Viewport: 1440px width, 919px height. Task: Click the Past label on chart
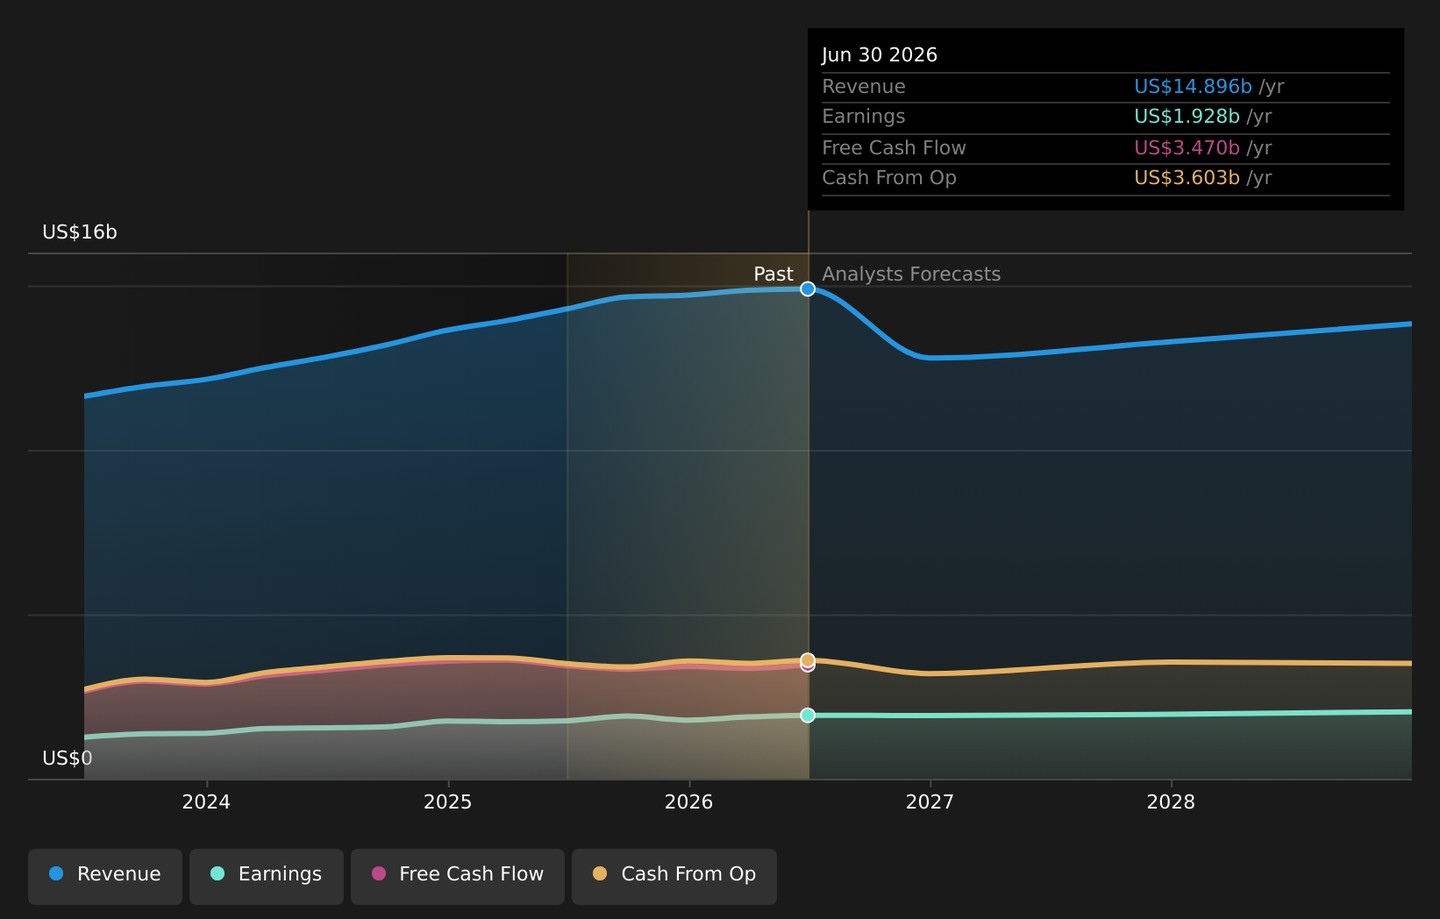pos(773,274)
